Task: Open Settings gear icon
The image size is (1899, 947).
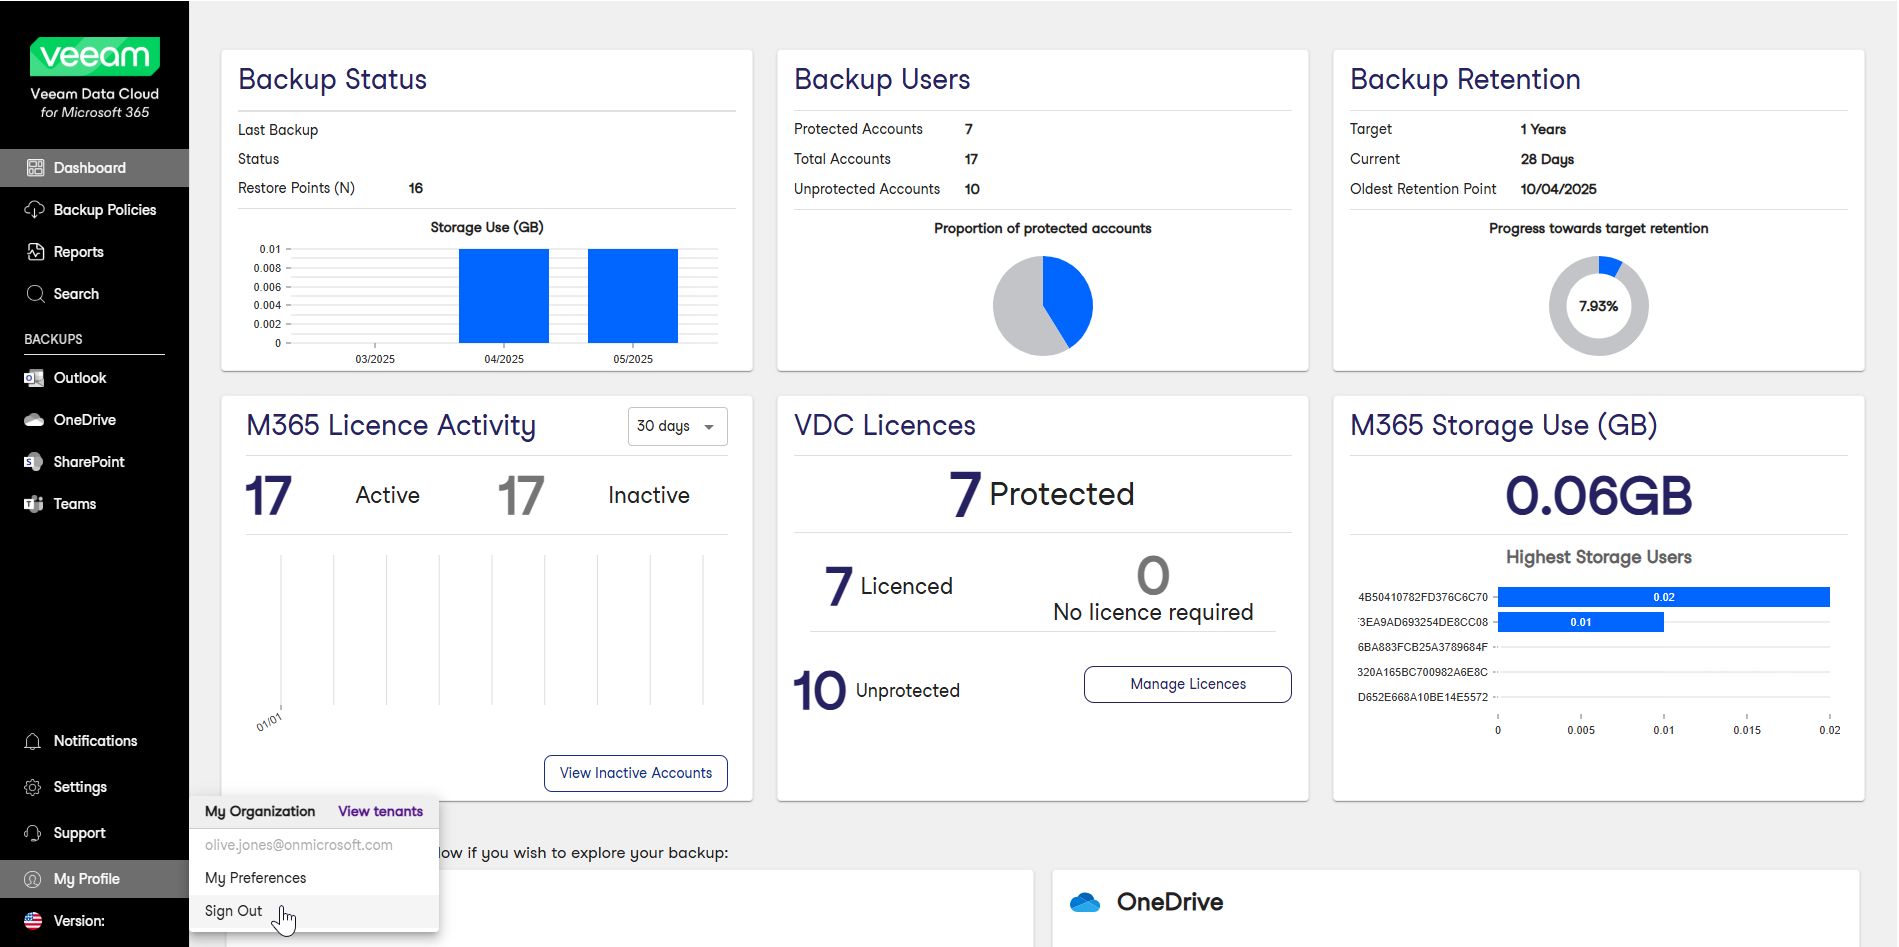Action: pyautogui.click(x=33, y=787)
